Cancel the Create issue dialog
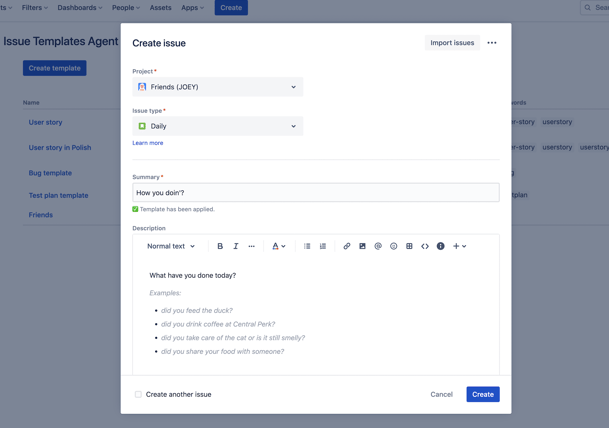Image resolution: width=609 pixels, height=428 pixels. click(x=442, y=394)
